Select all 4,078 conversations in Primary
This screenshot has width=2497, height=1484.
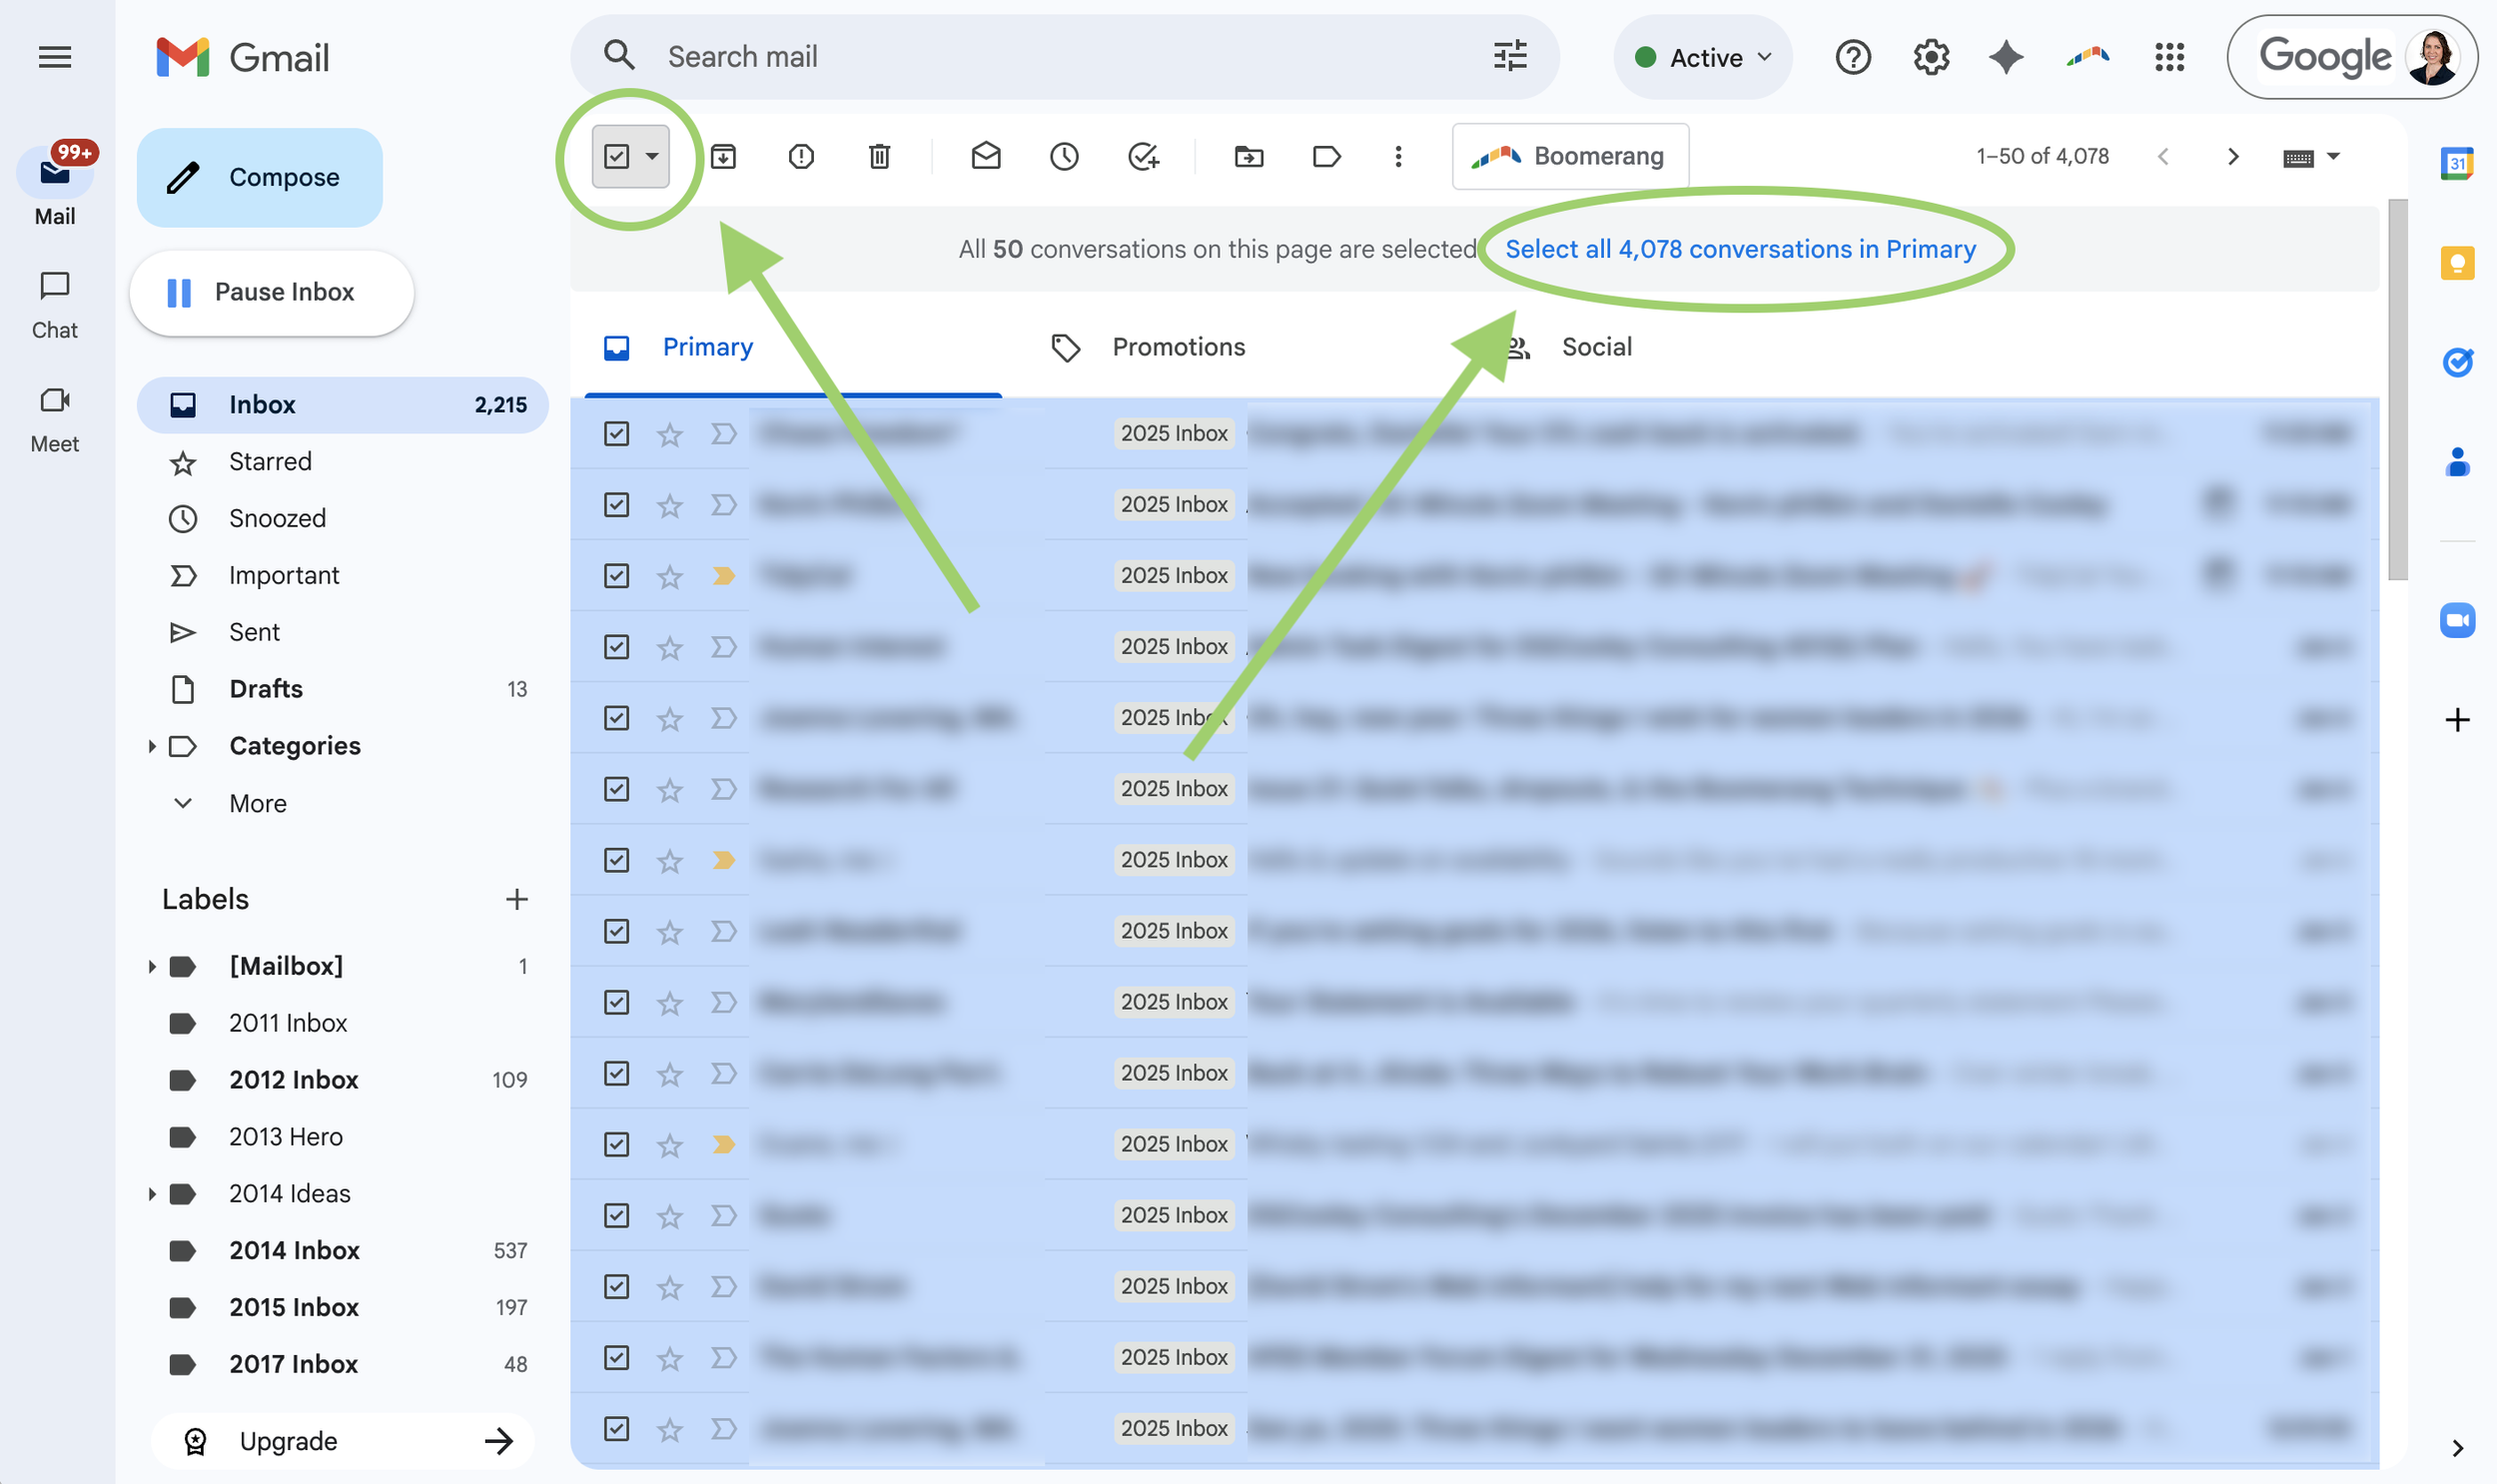(1740, 249)
